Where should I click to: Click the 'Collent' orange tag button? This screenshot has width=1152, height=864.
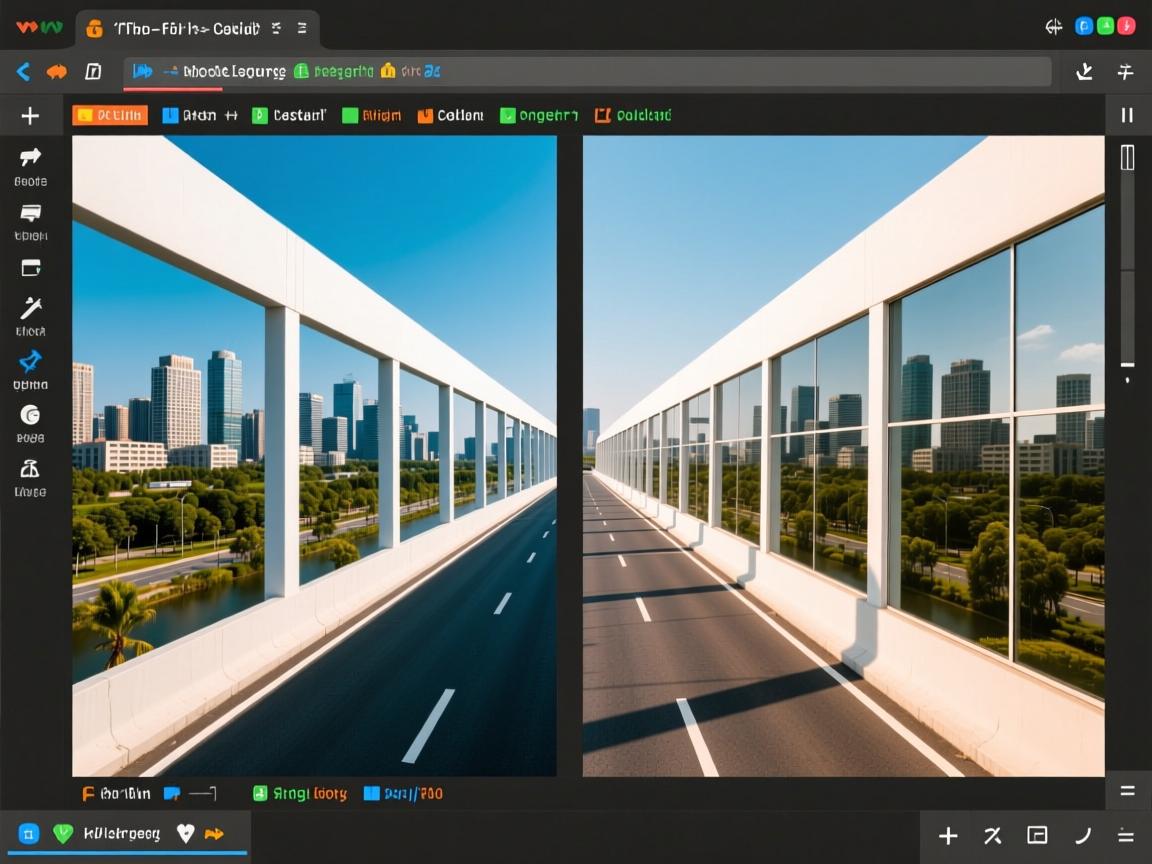[x=450, y=115]
